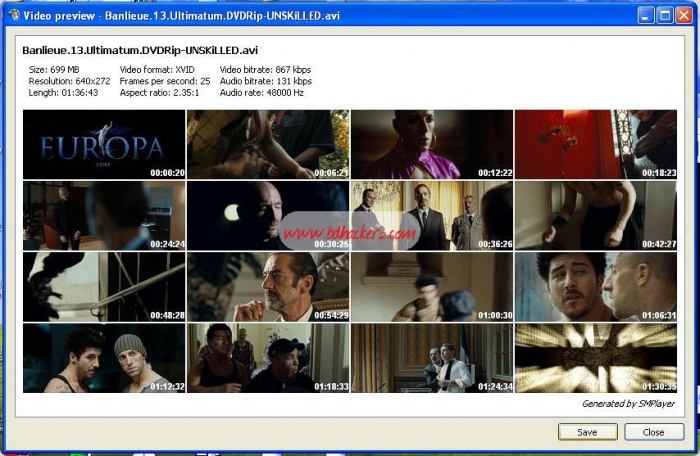Click the Close button
Image resolution: width=700 pixels, height=456 pixels.
(x=654, y=432)
